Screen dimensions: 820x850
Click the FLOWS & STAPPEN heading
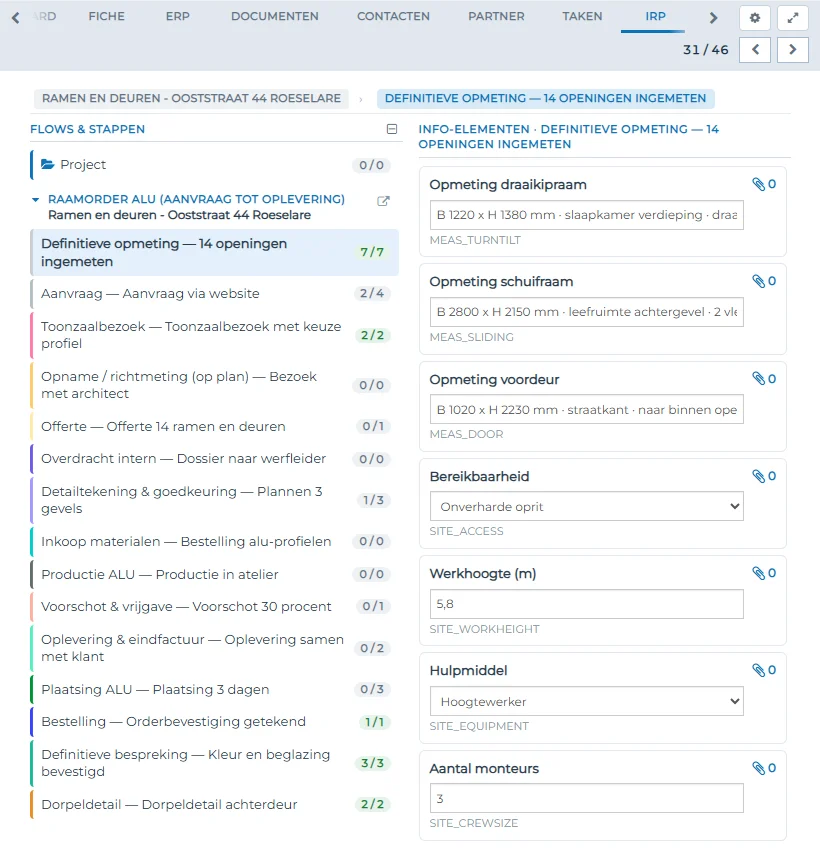tap(88, 129)
